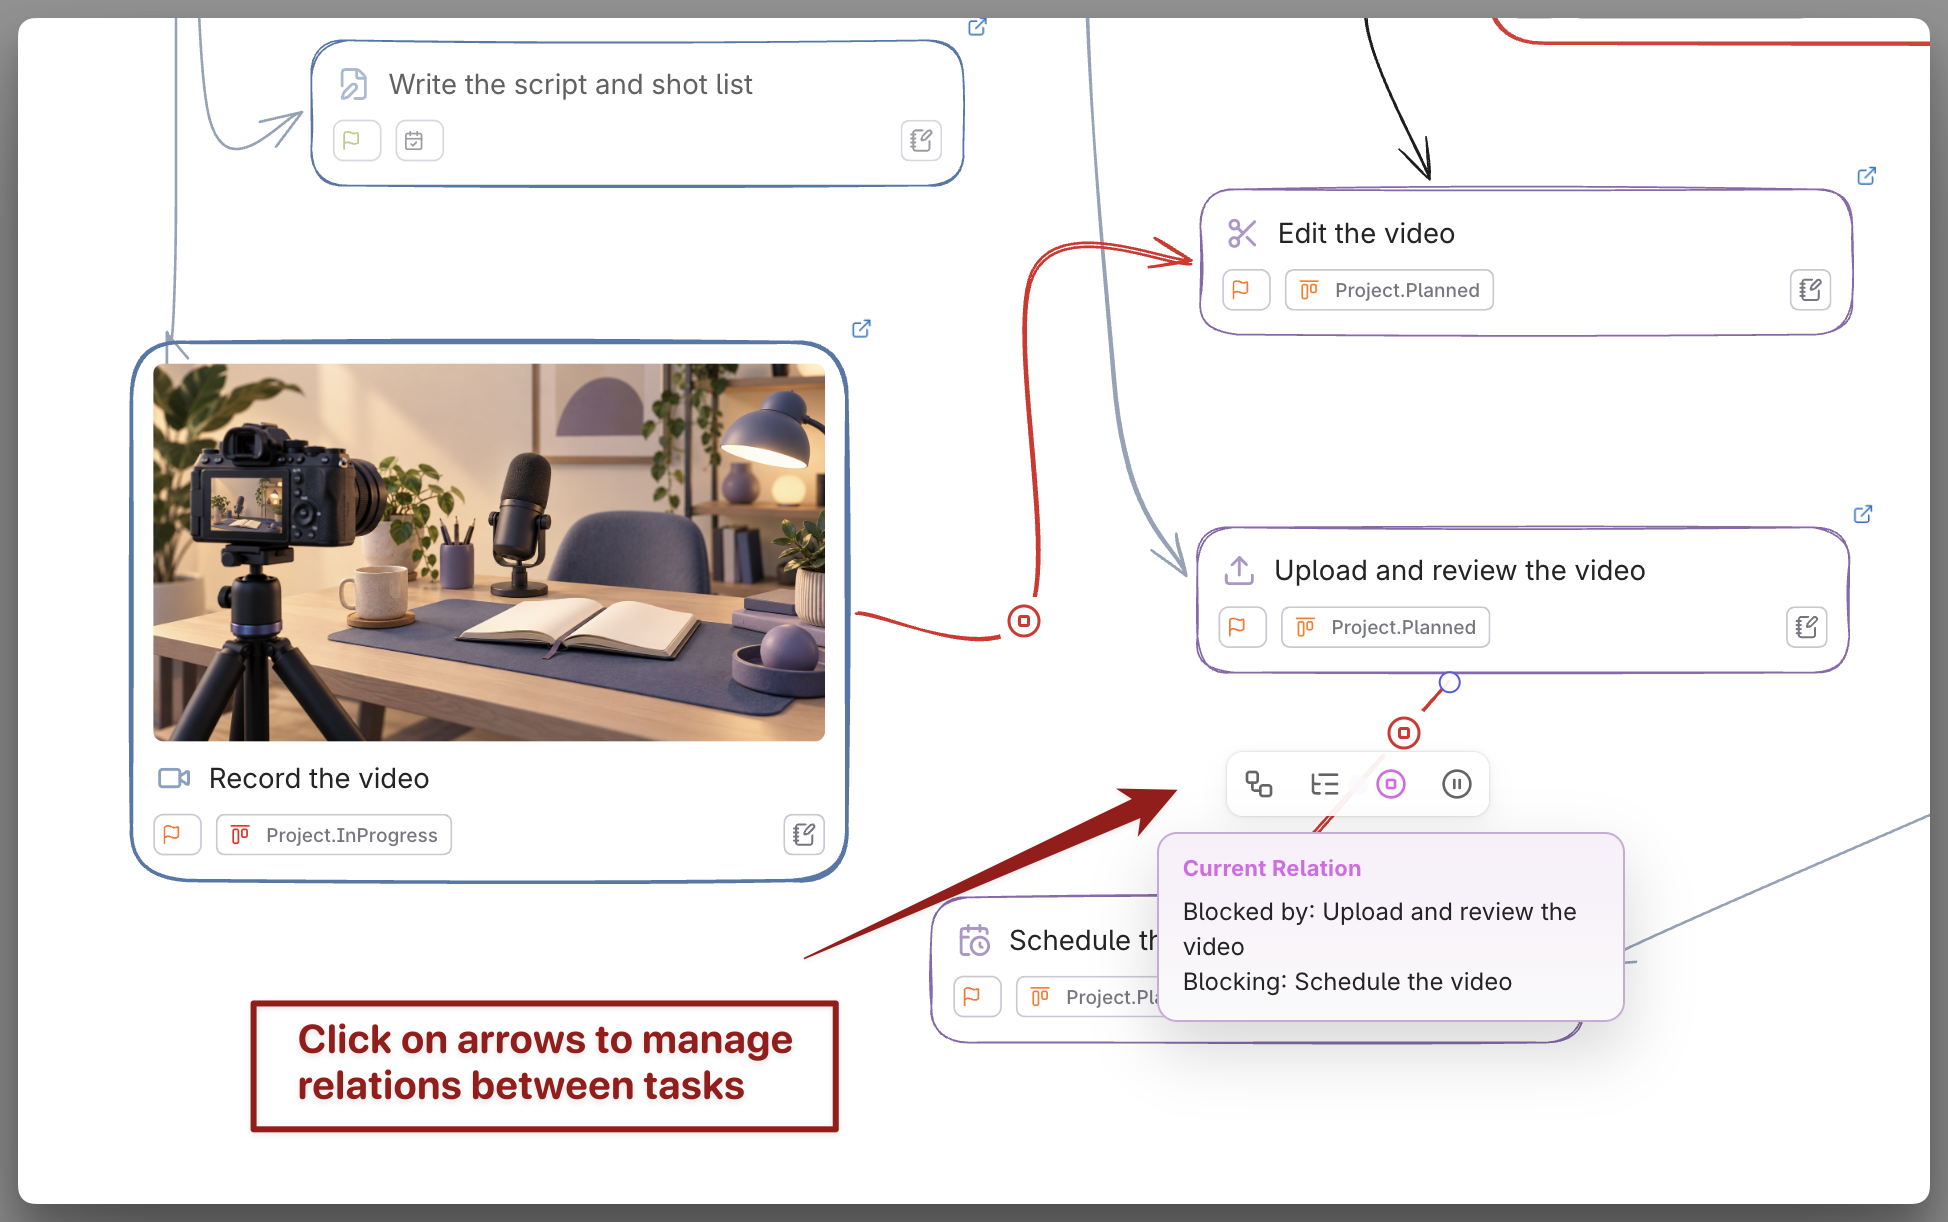Click the calendar icon on Write the script card

click(x=419, y=141)
